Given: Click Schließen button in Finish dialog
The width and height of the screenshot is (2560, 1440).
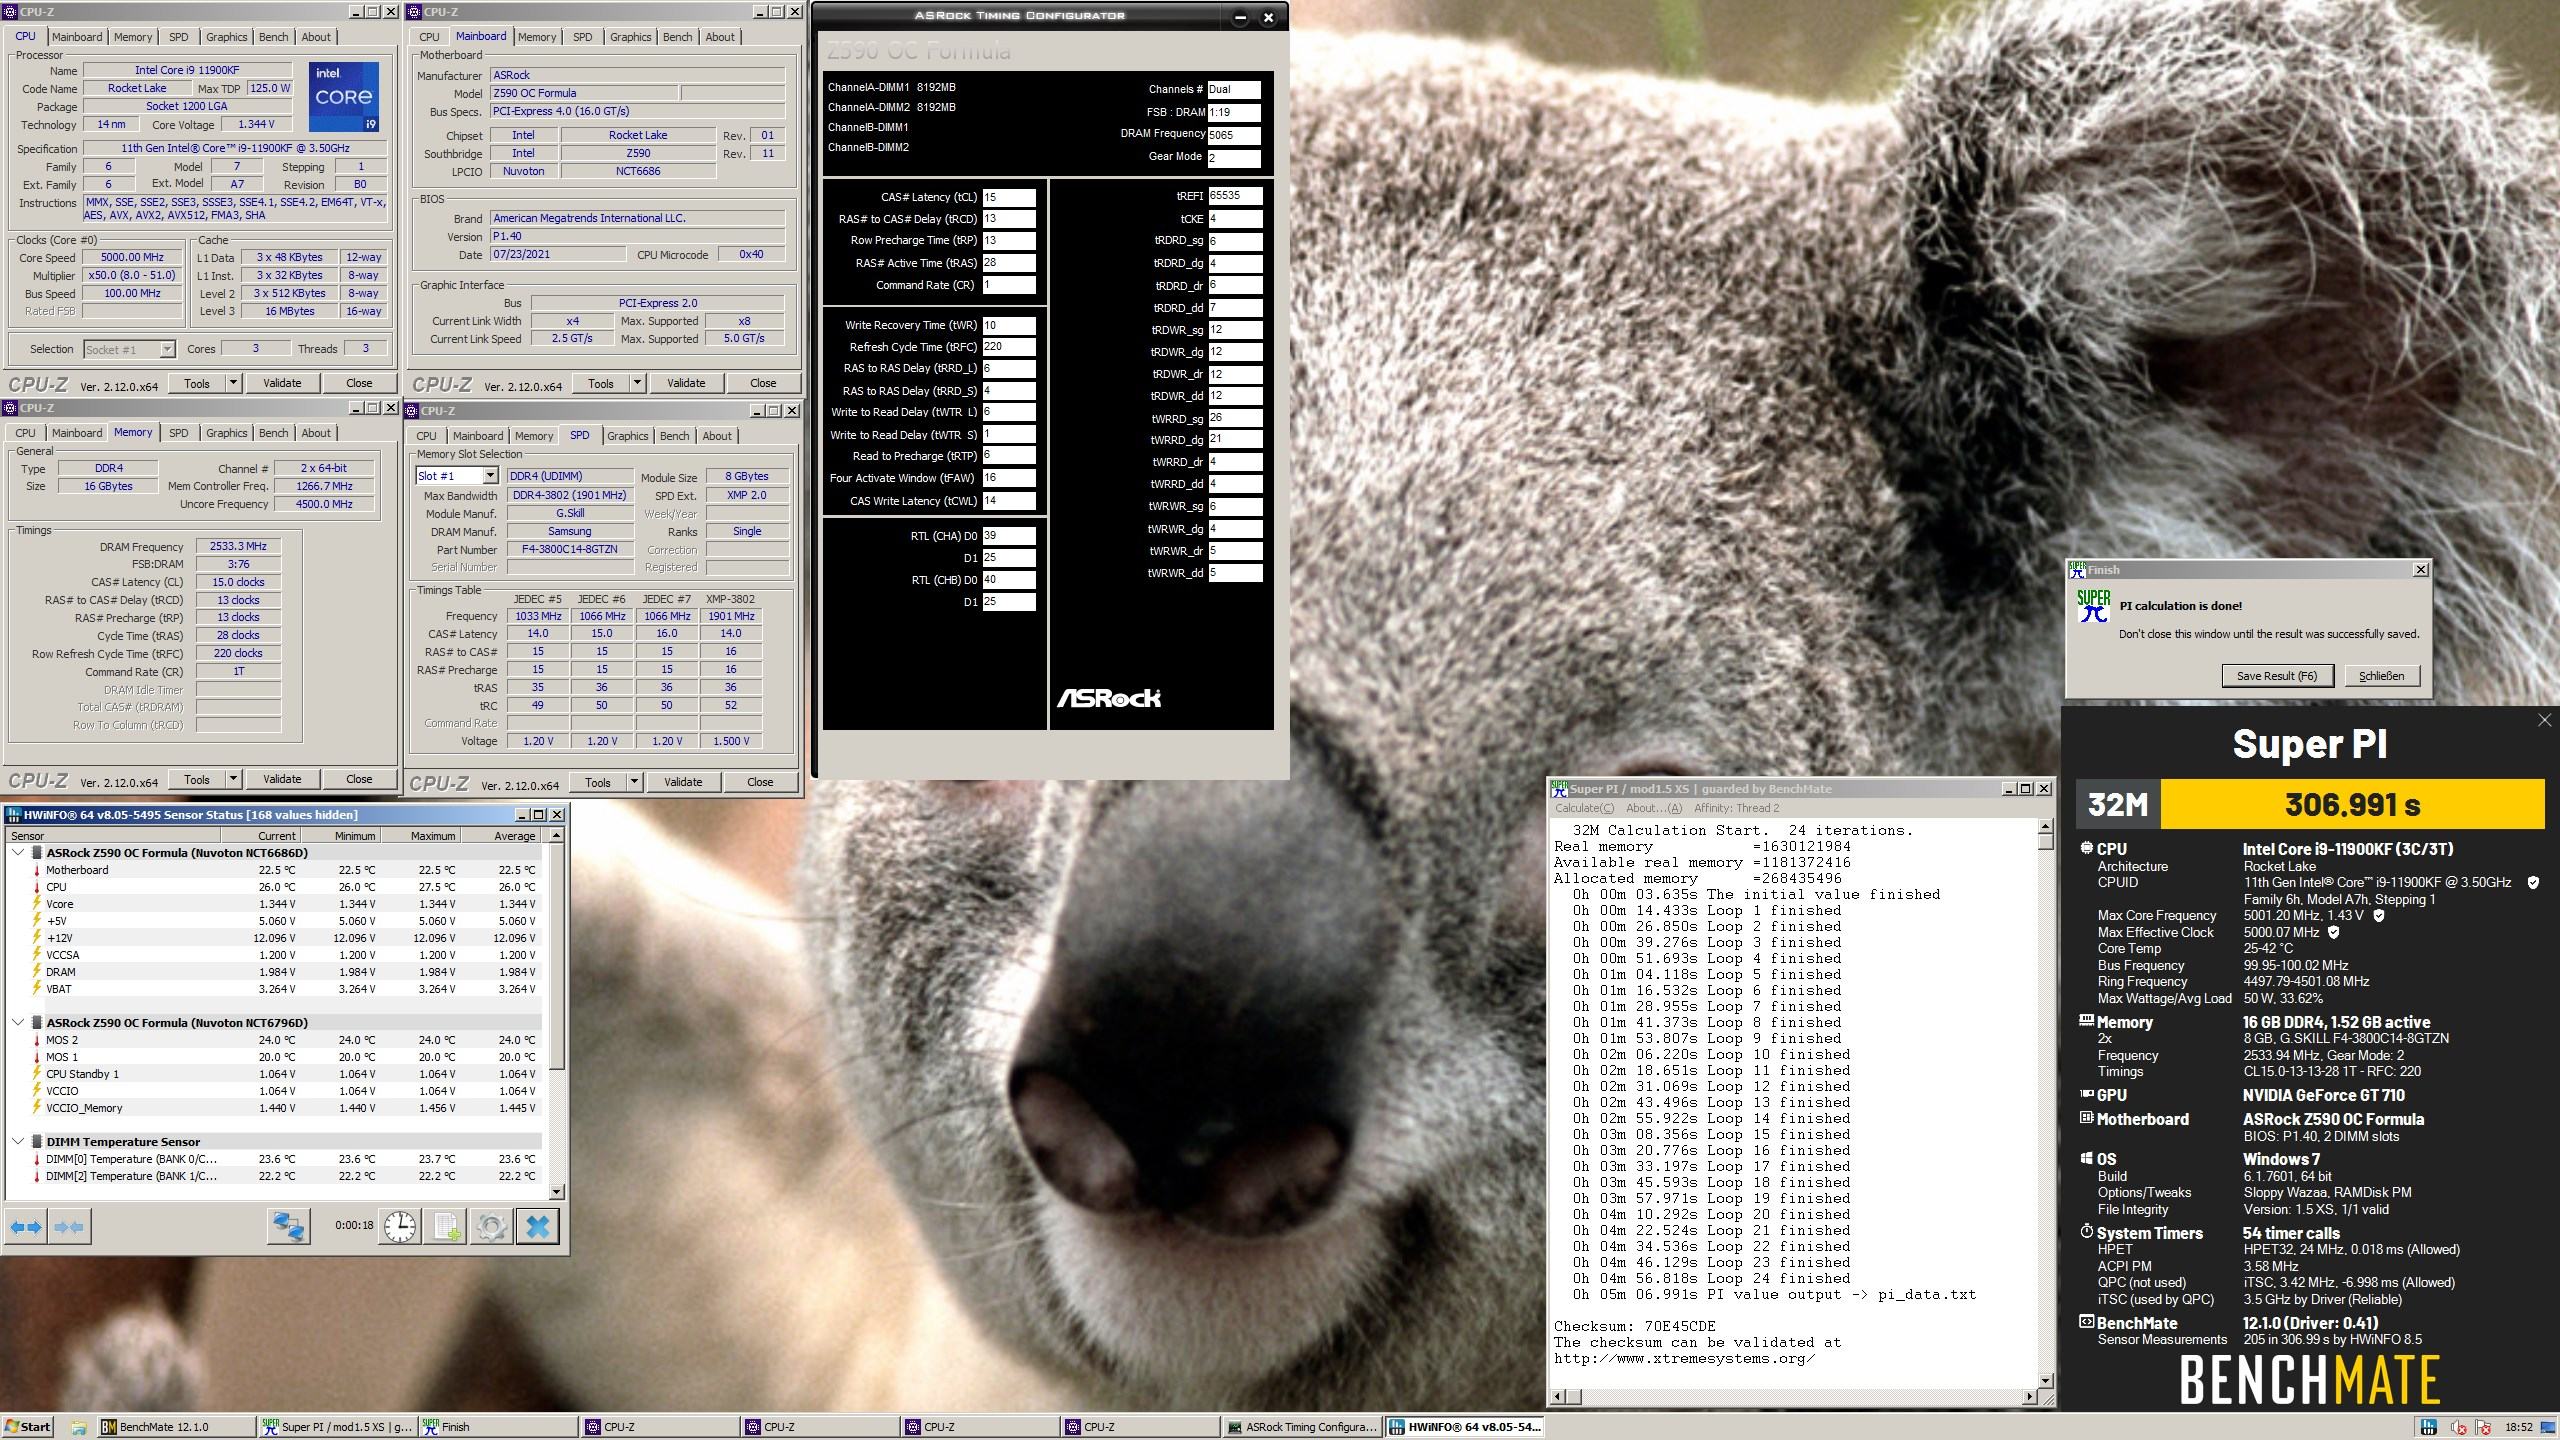Looking at the screenshot, I should point(2381,676).
